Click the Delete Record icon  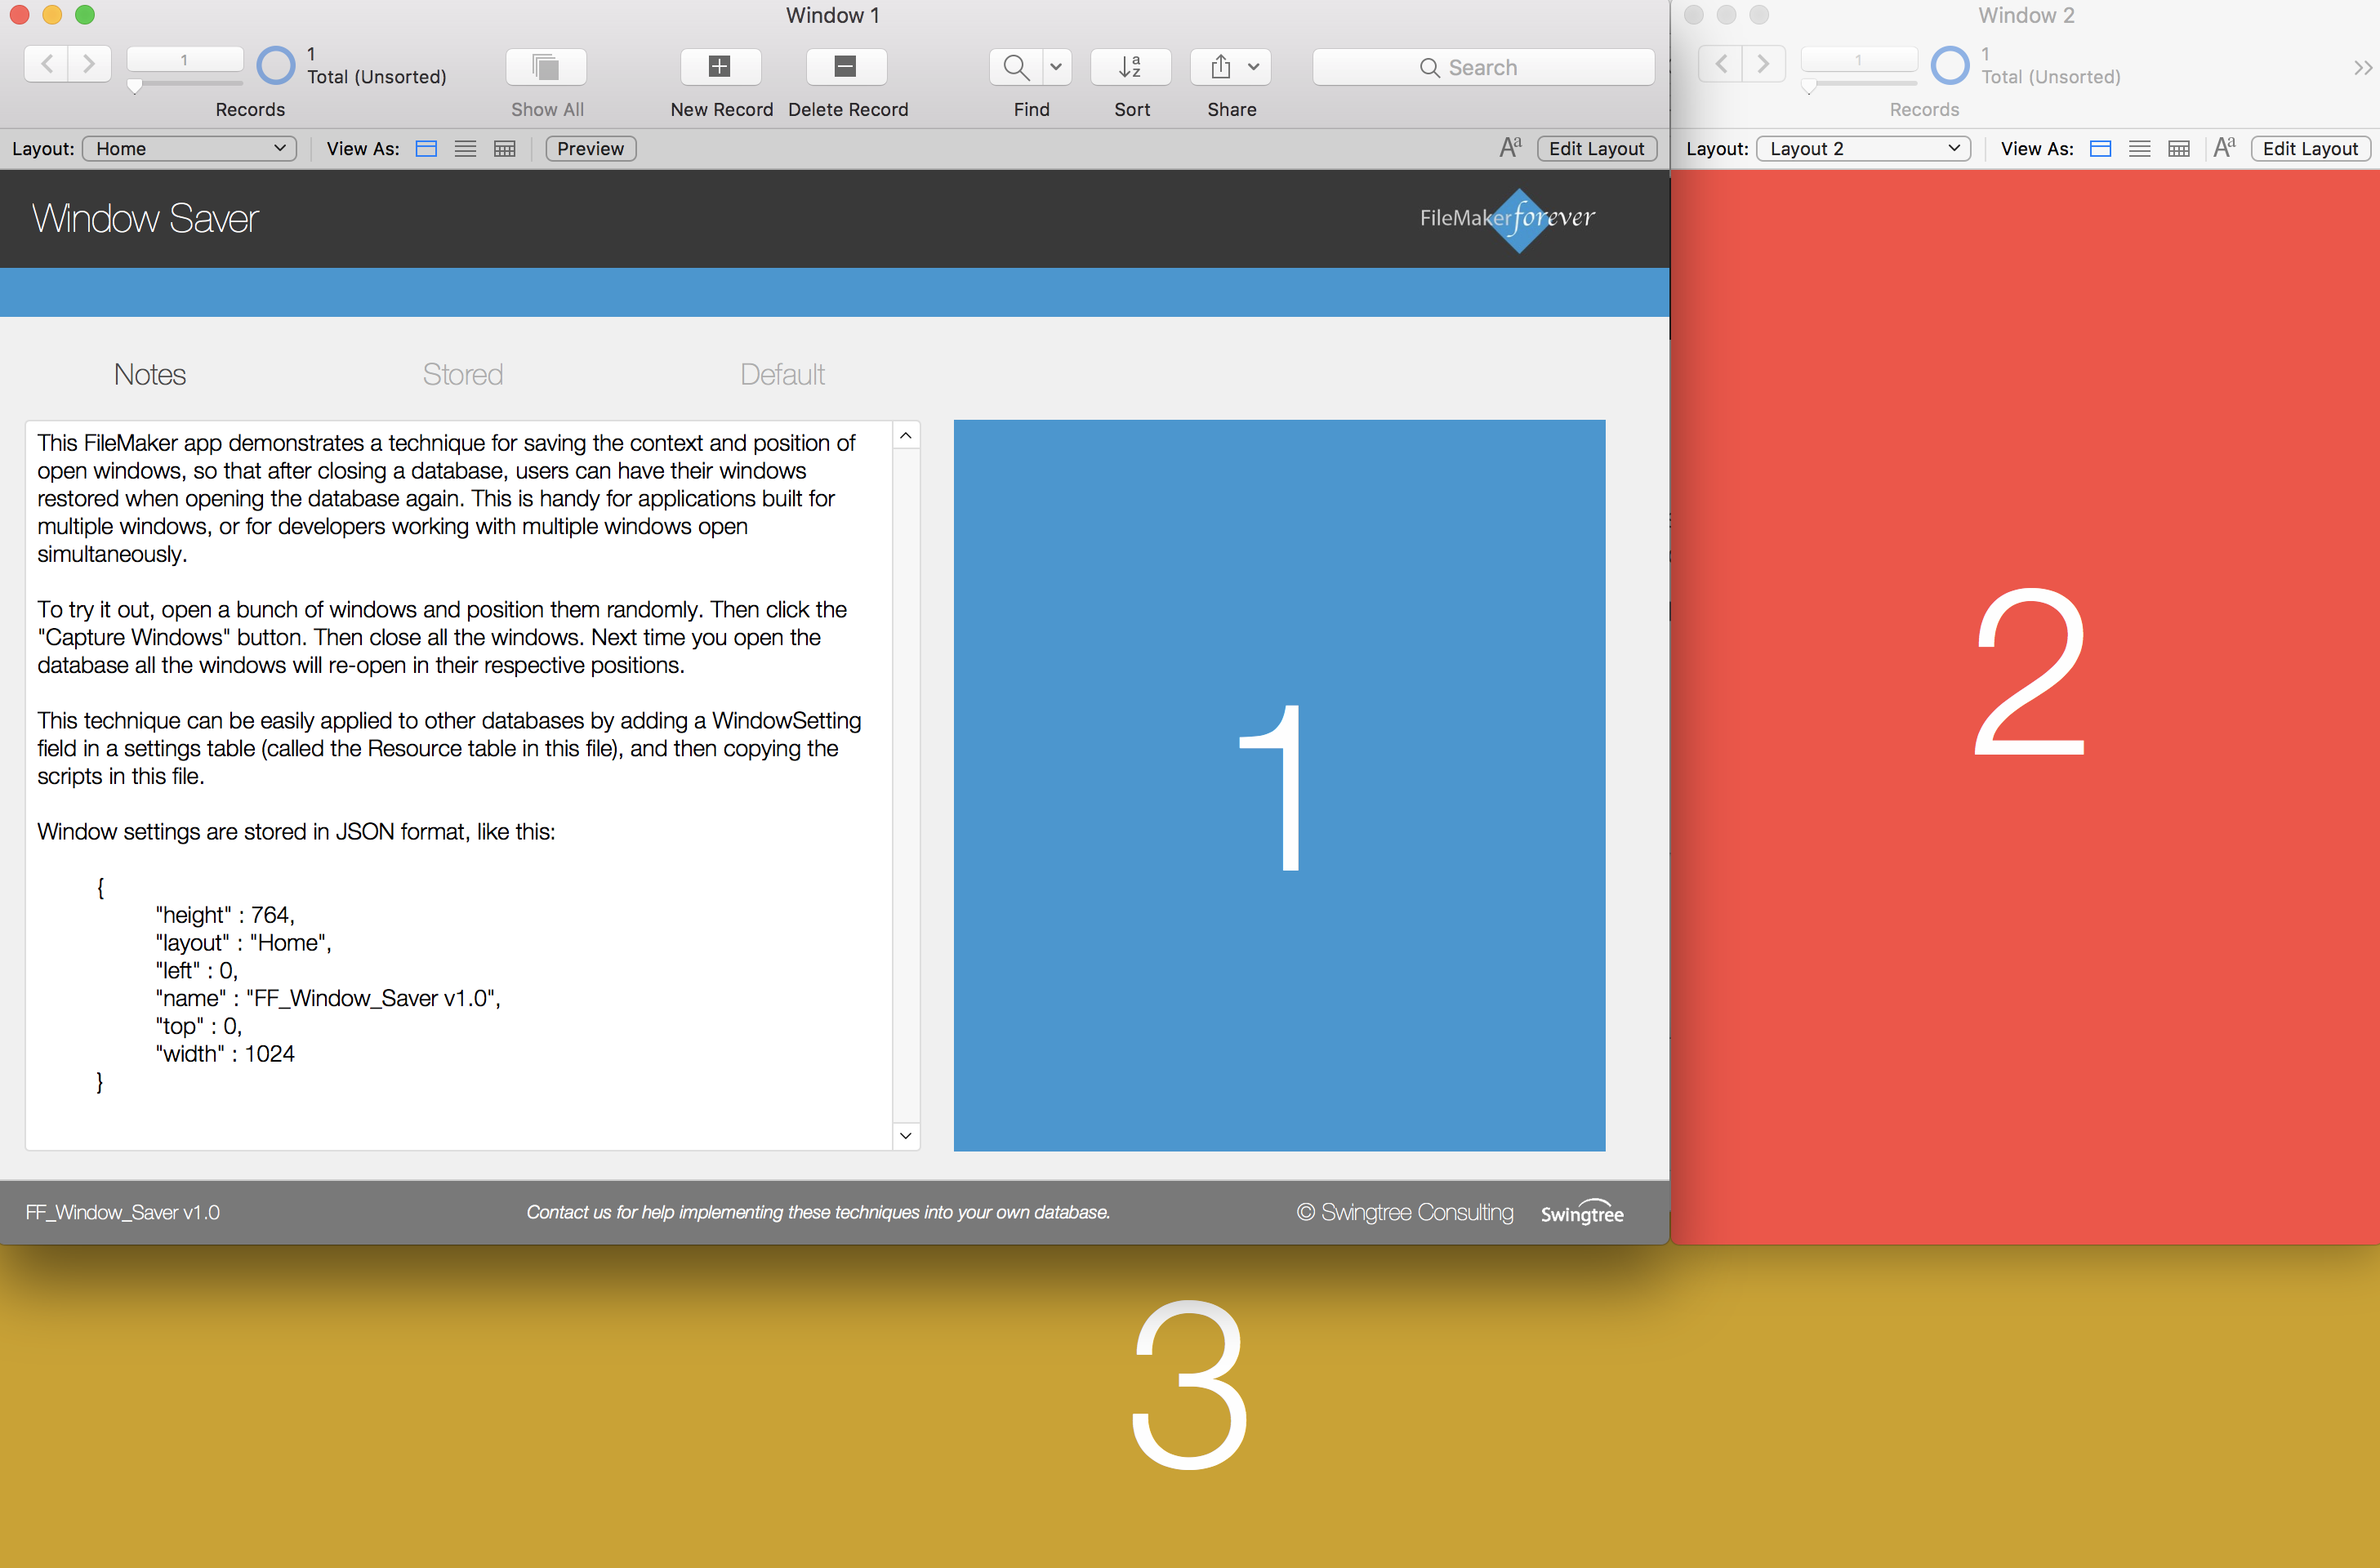point(846,67)
